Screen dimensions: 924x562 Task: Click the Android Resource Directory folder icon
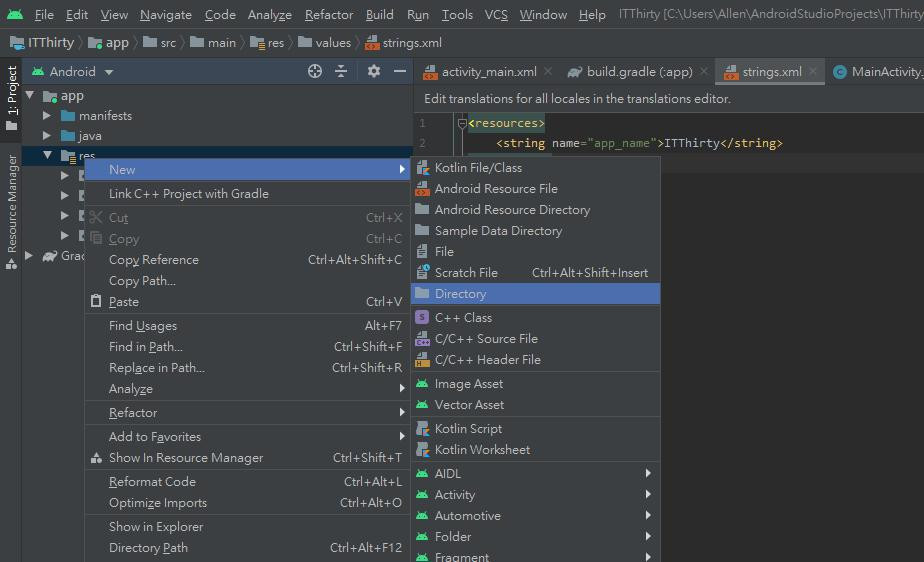[x=422, y=209]
